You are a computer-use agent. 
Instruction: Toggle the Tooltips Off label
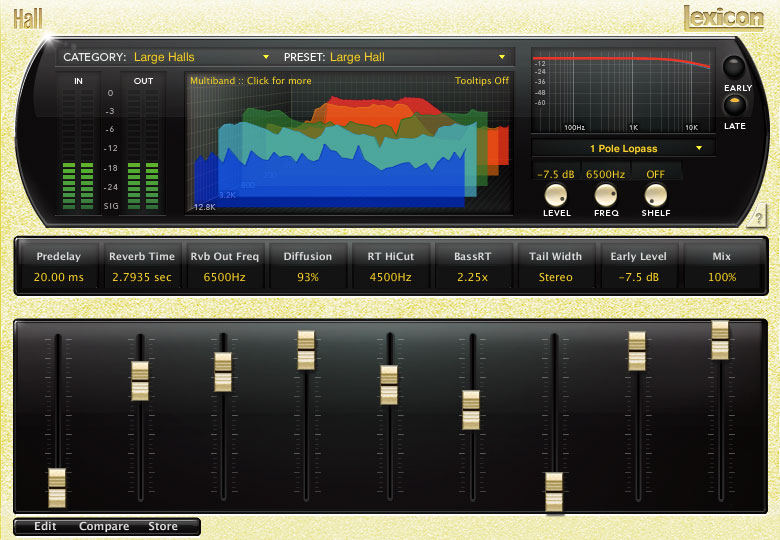tap(482, 81)
